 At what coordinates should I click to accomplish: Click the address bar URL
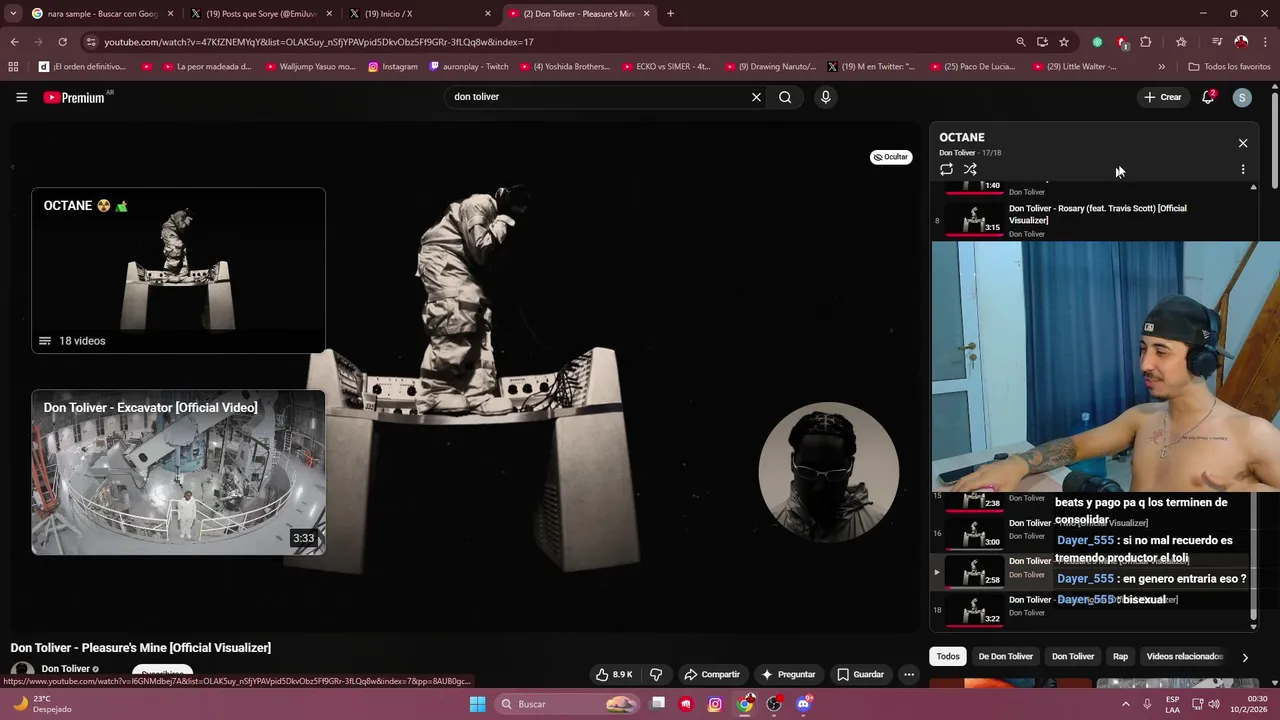pos(320,42)
